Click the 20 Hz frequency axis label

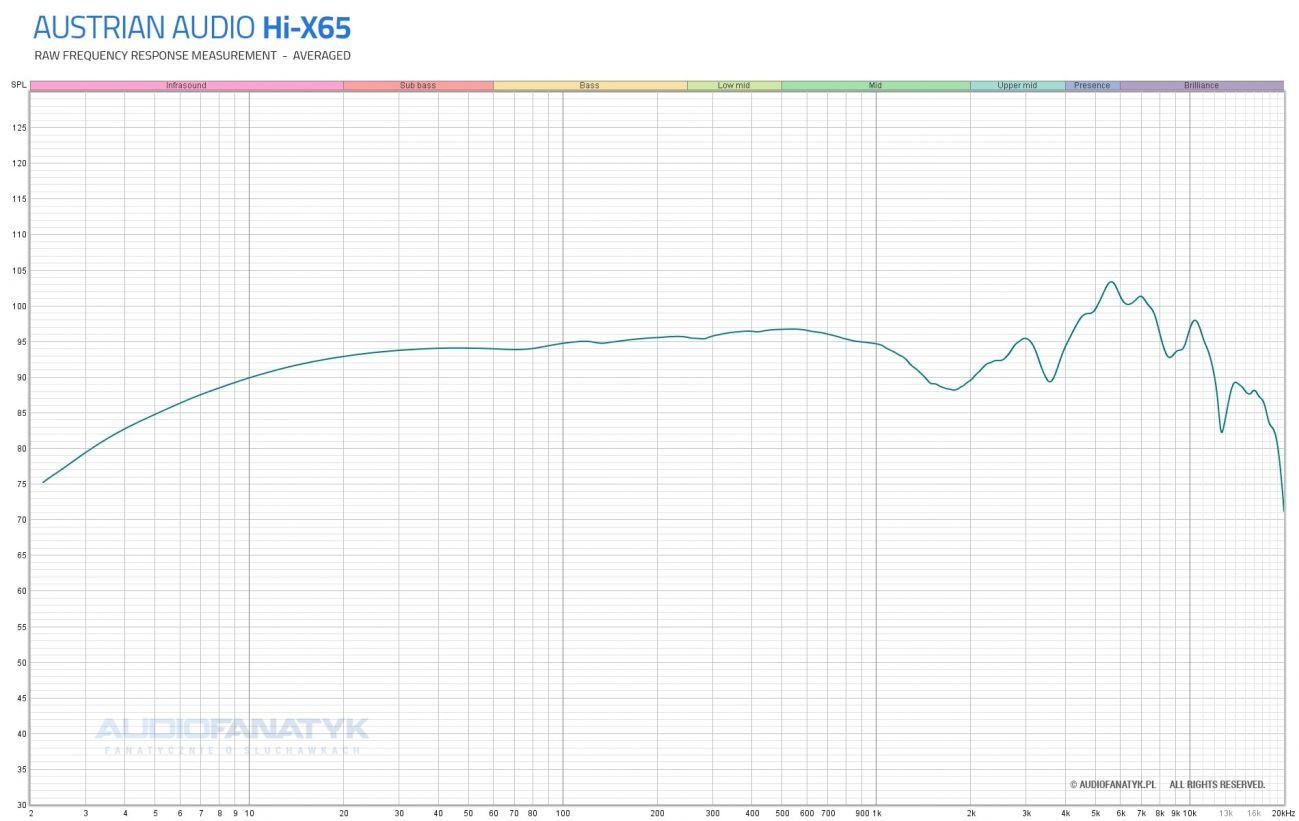343,814
